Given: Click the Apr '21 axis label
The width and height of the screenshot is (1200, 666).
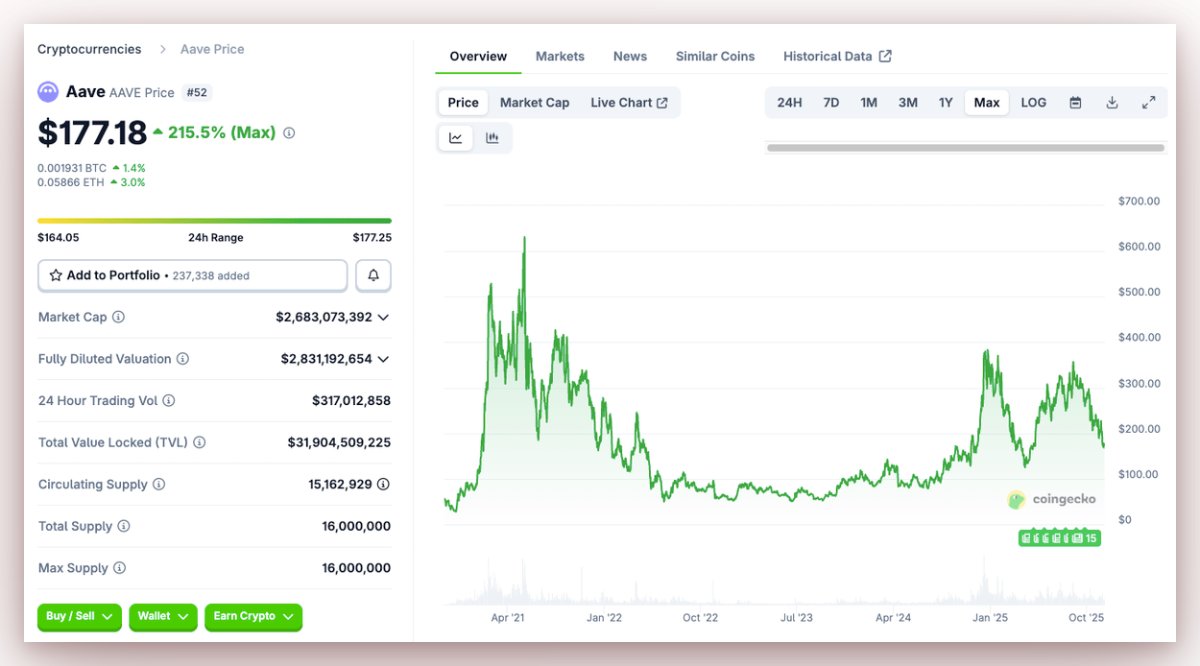Looking at the screenshot, I should pos(508,618).
